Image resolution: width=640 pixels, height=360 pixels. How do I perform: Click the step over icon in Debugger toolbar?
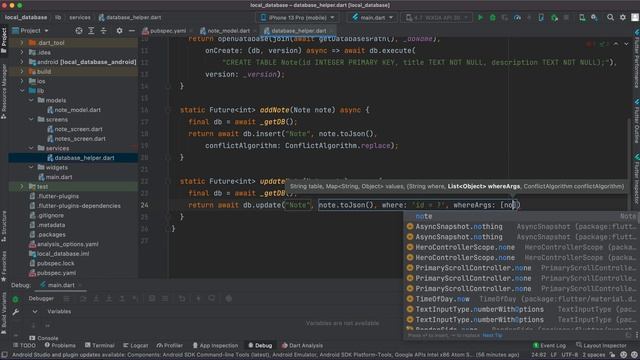pyautogui.click(x=83, y=299)
